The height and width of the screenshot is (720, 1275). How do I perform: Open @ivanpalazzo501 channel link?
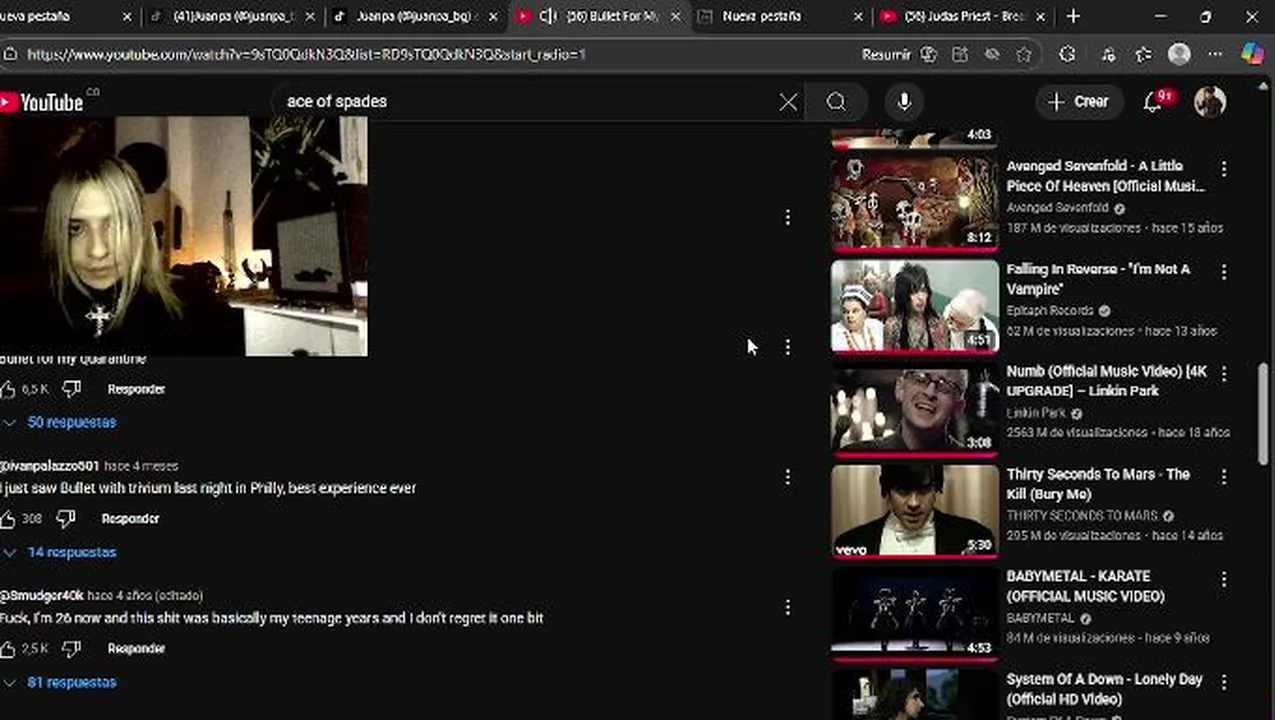(49, 466)
